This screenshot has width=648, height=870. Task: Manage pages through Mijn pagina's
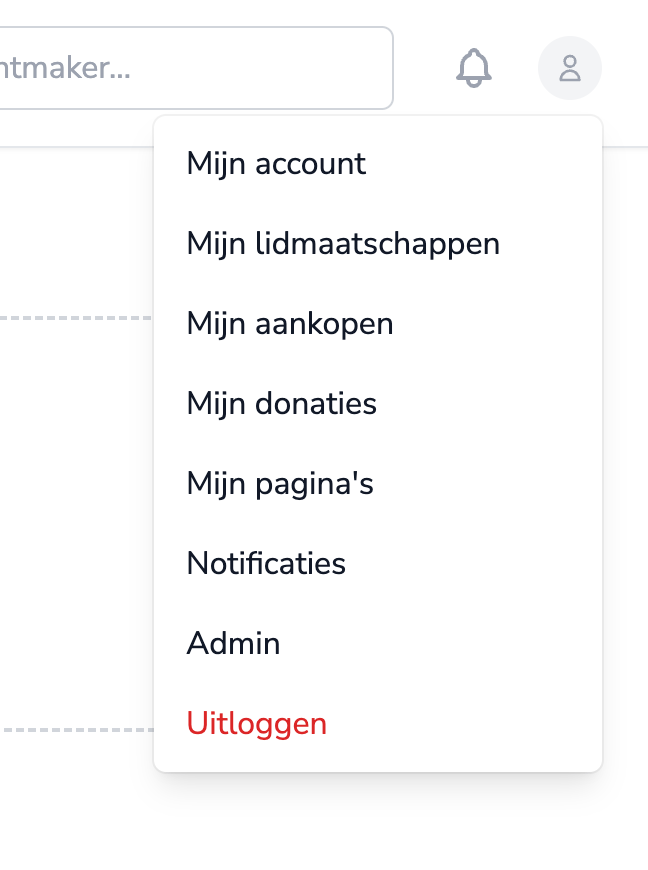(378, 483)
